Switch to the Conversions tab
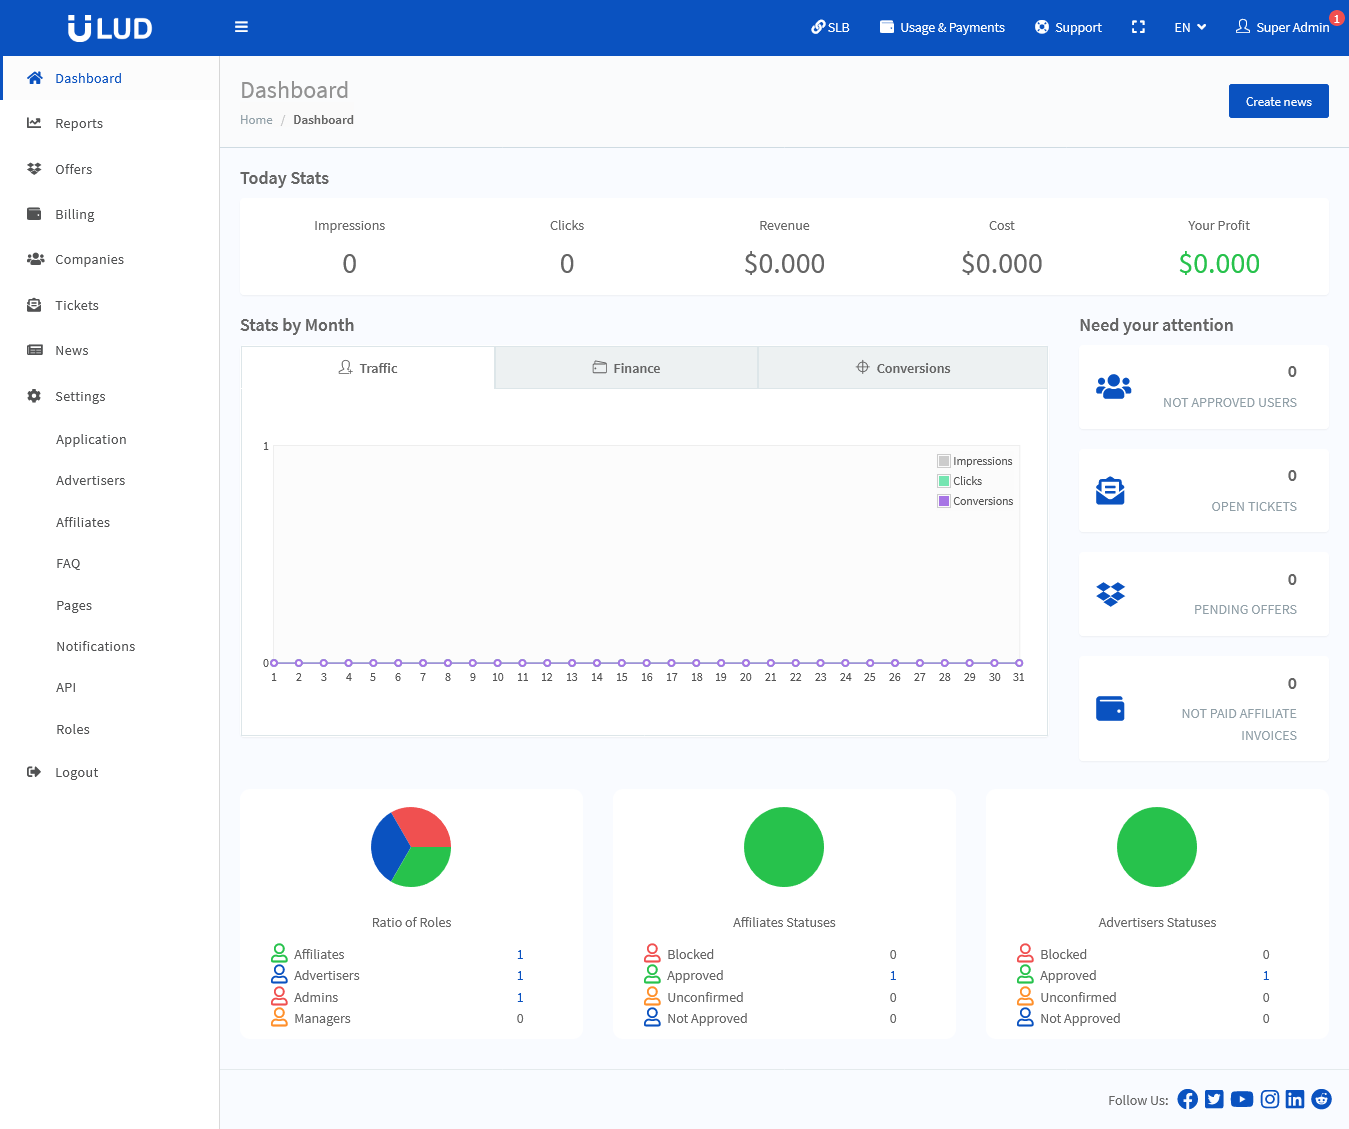This screenshot has width=1349, height=1129. 902,368
